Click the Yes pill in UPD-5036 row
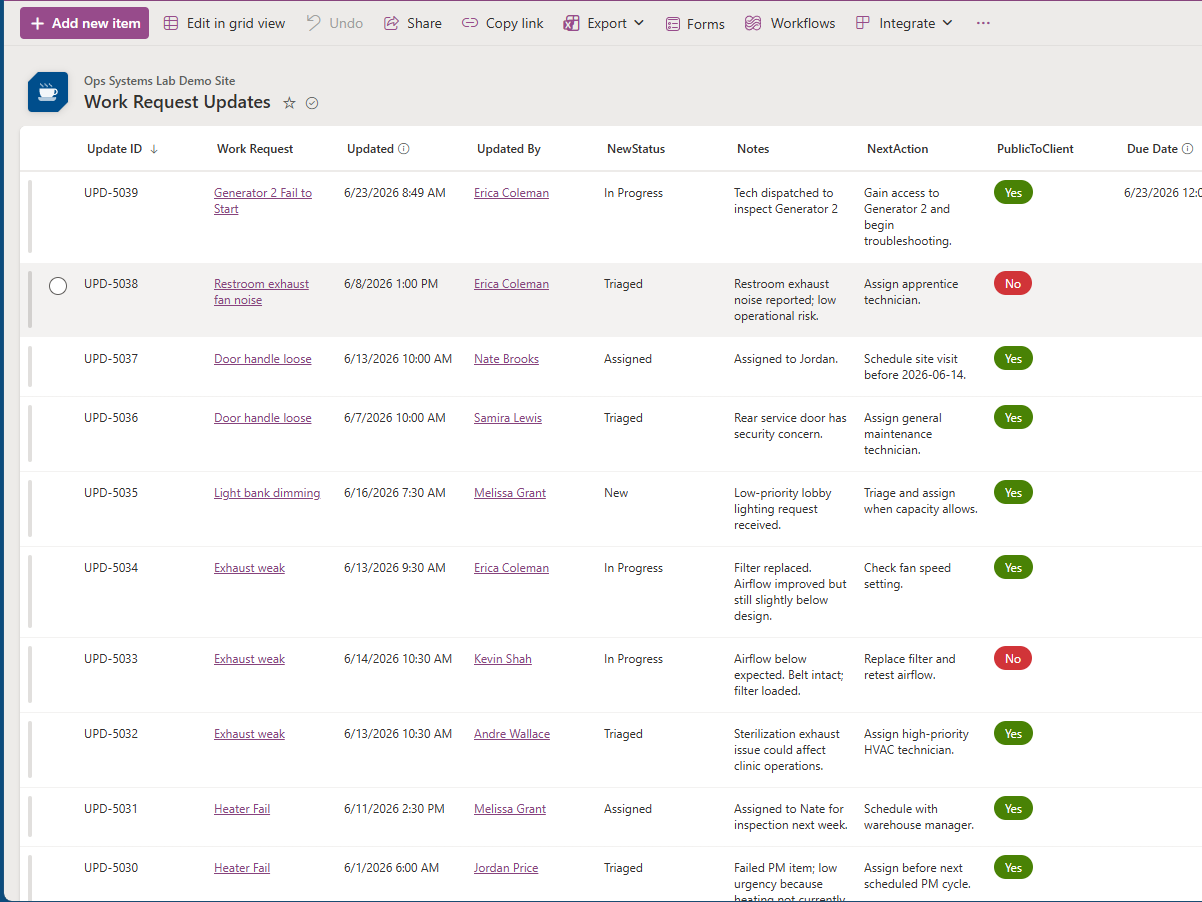 pyautogui.click(x=1013, y=418)
